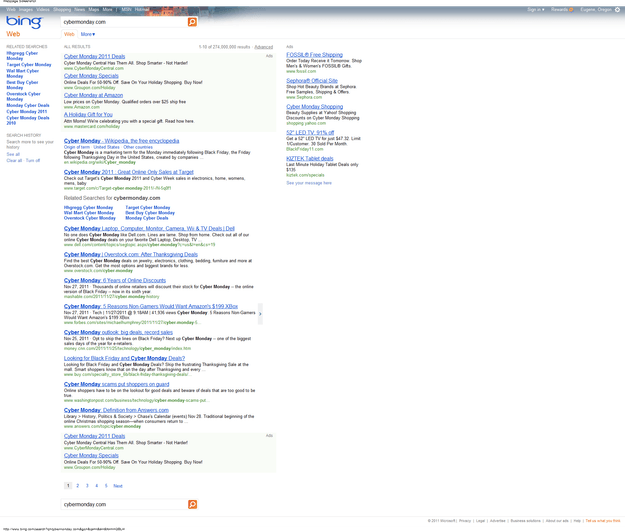Expand the Forbes result preview arrow

(260, 314)
